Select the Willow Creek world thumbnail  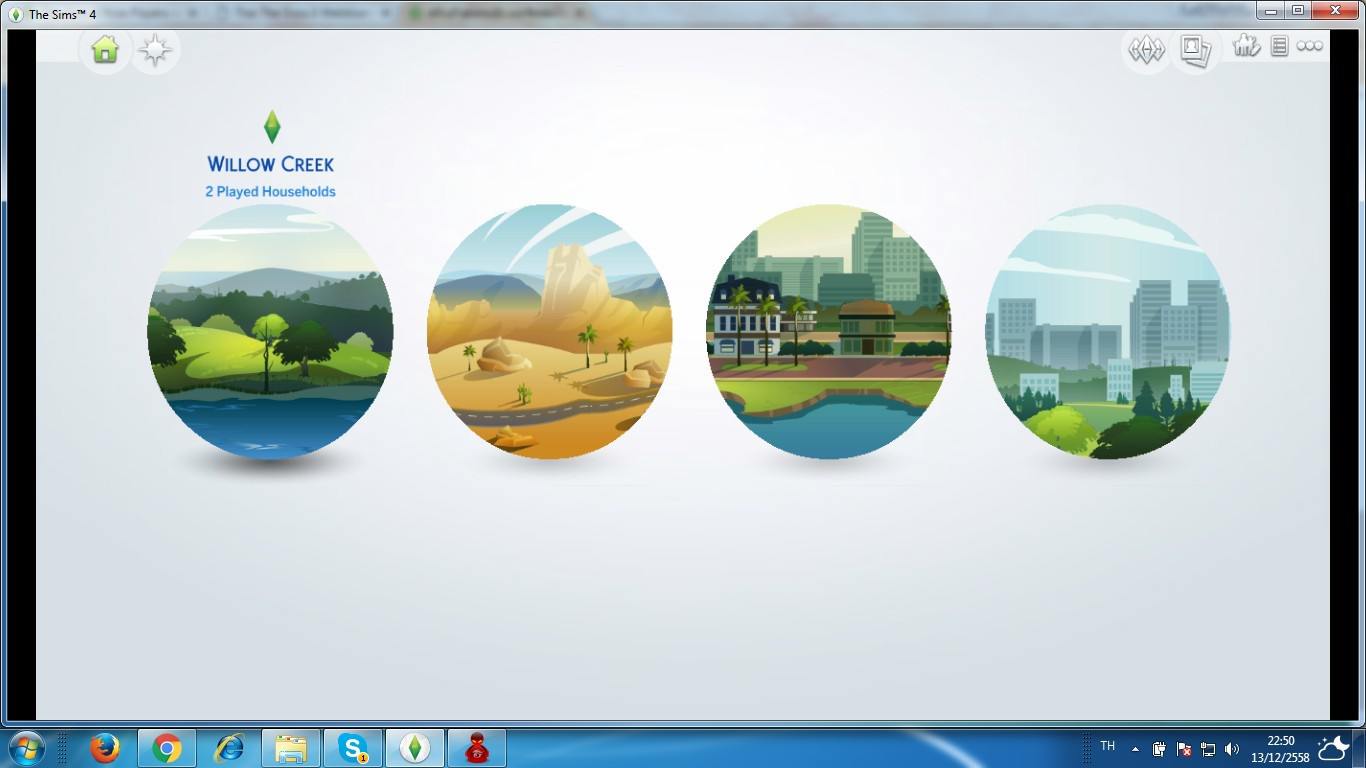(x=270, y=332)
